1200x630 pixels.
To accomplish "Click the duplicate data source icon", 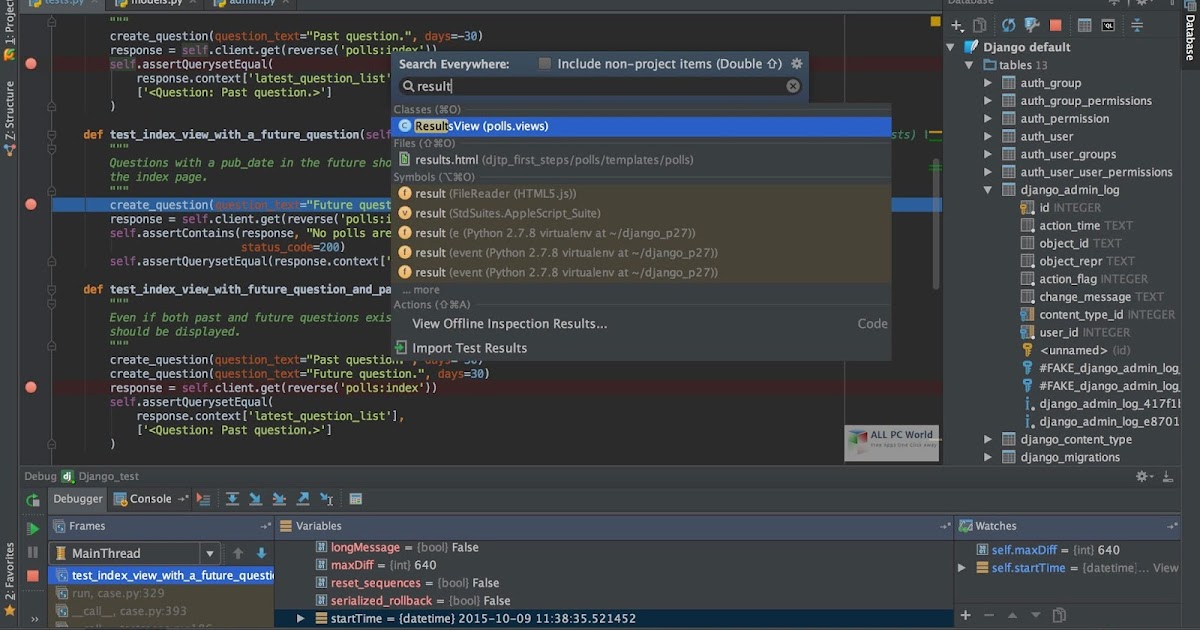I will 980,25.
